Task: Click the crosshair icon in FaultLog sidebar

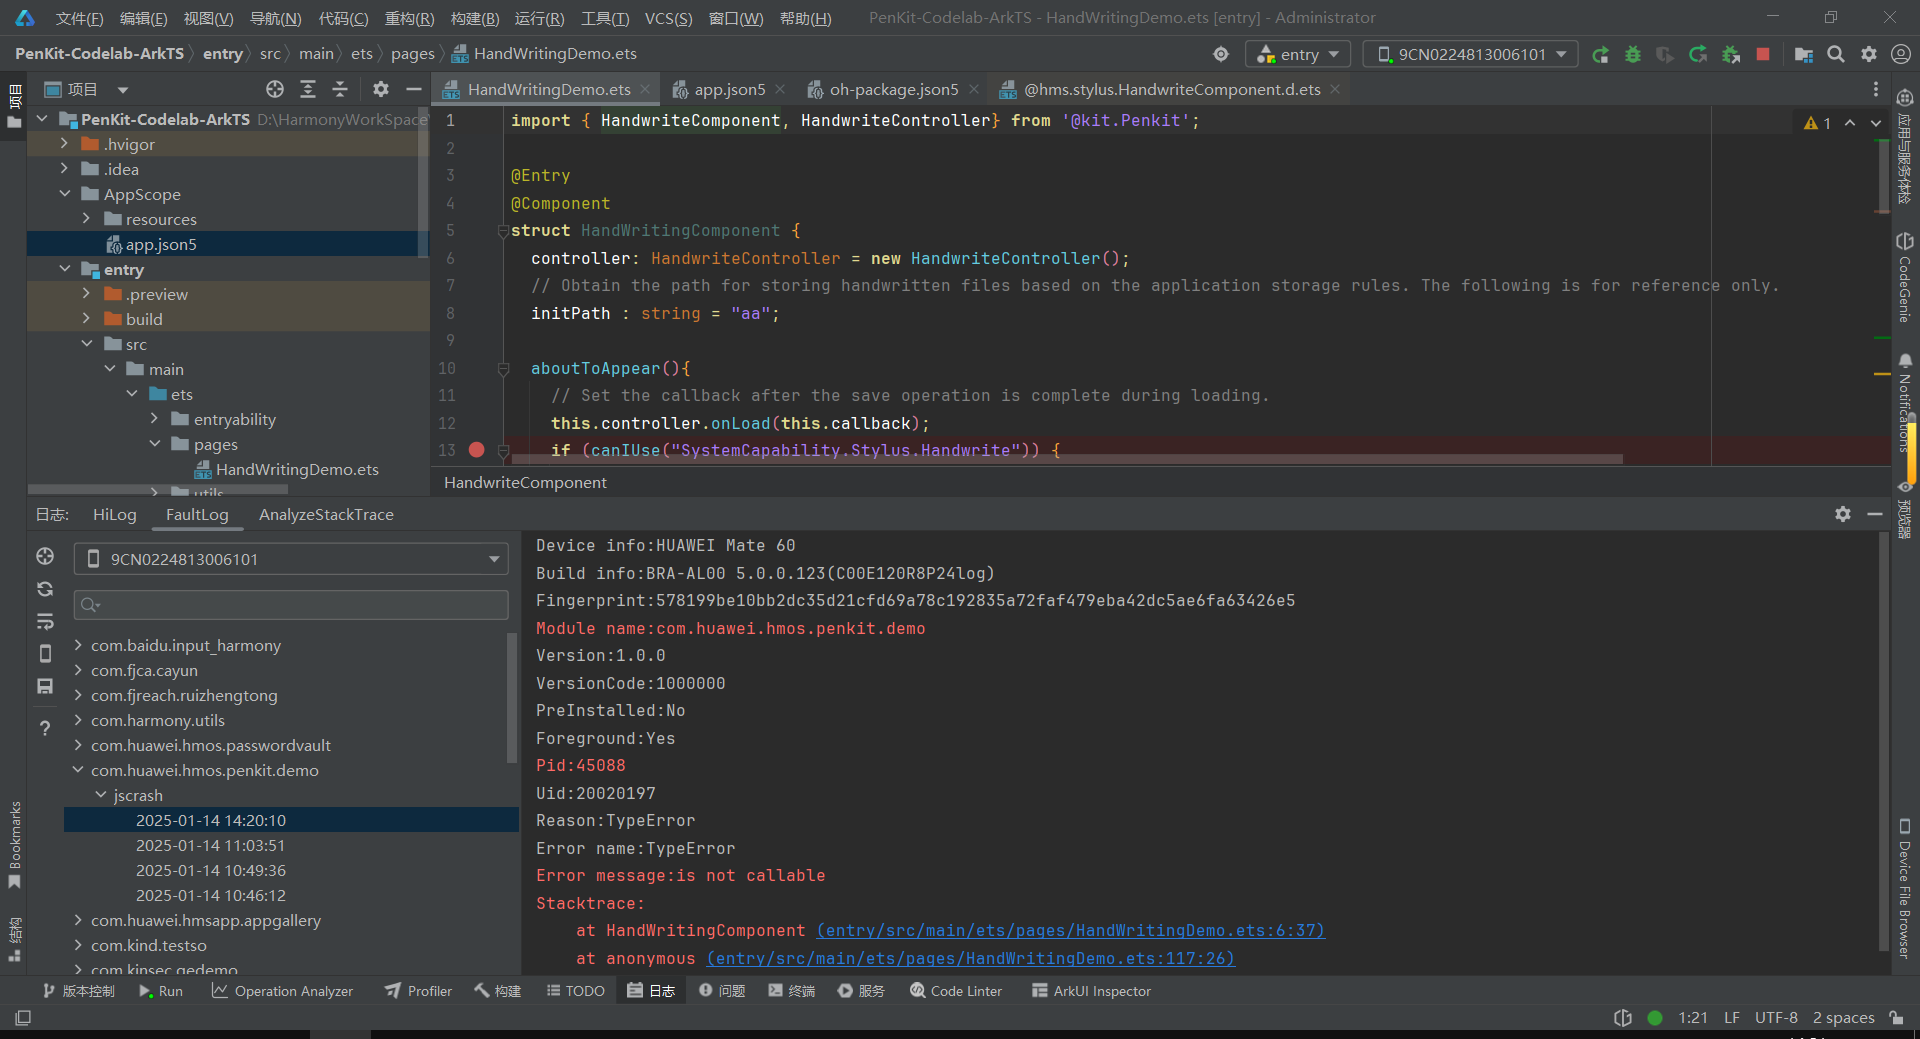Action: (x=45, y=556)
